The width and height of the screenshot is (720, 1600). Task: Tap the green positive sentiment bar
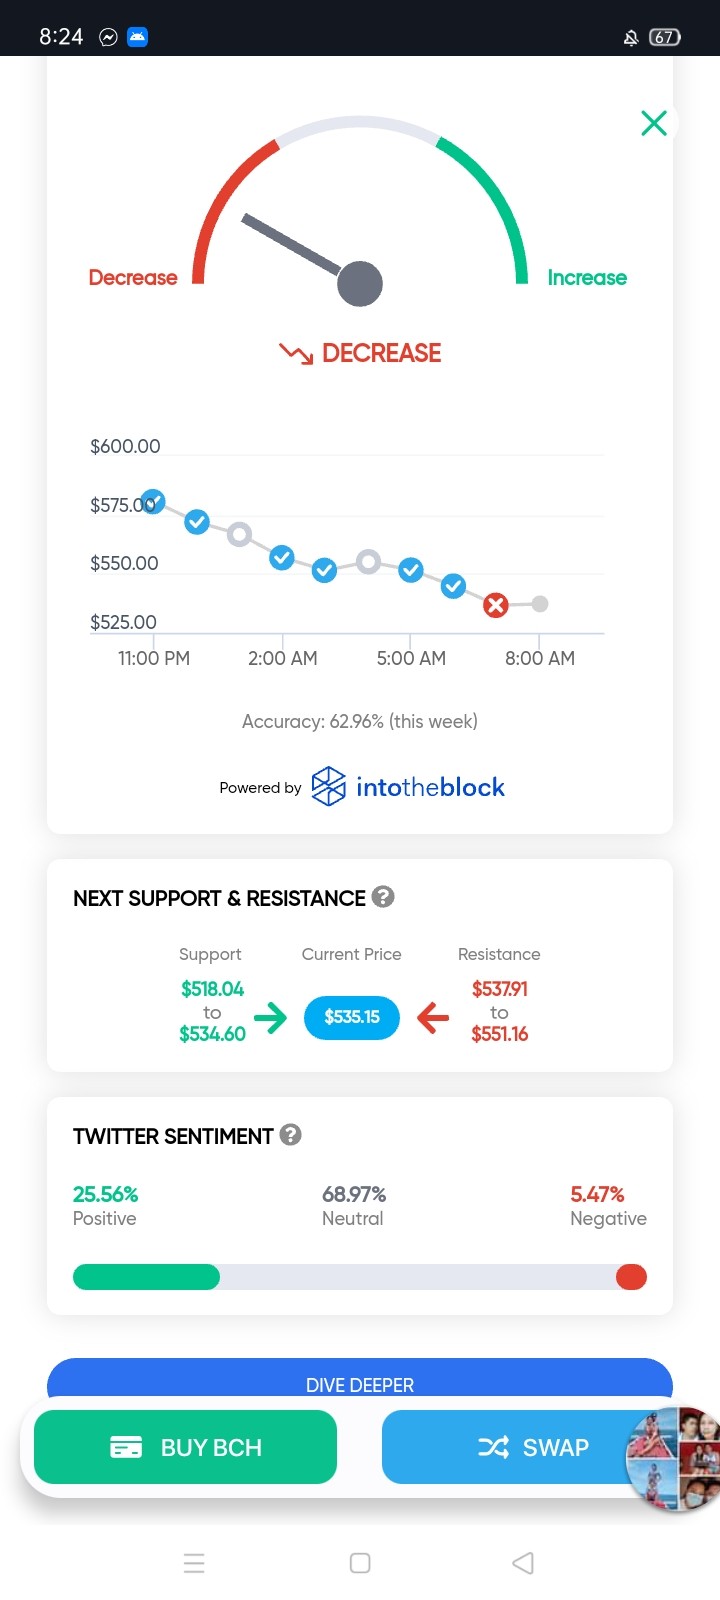pyautogui.click(x=146, y=1277)
